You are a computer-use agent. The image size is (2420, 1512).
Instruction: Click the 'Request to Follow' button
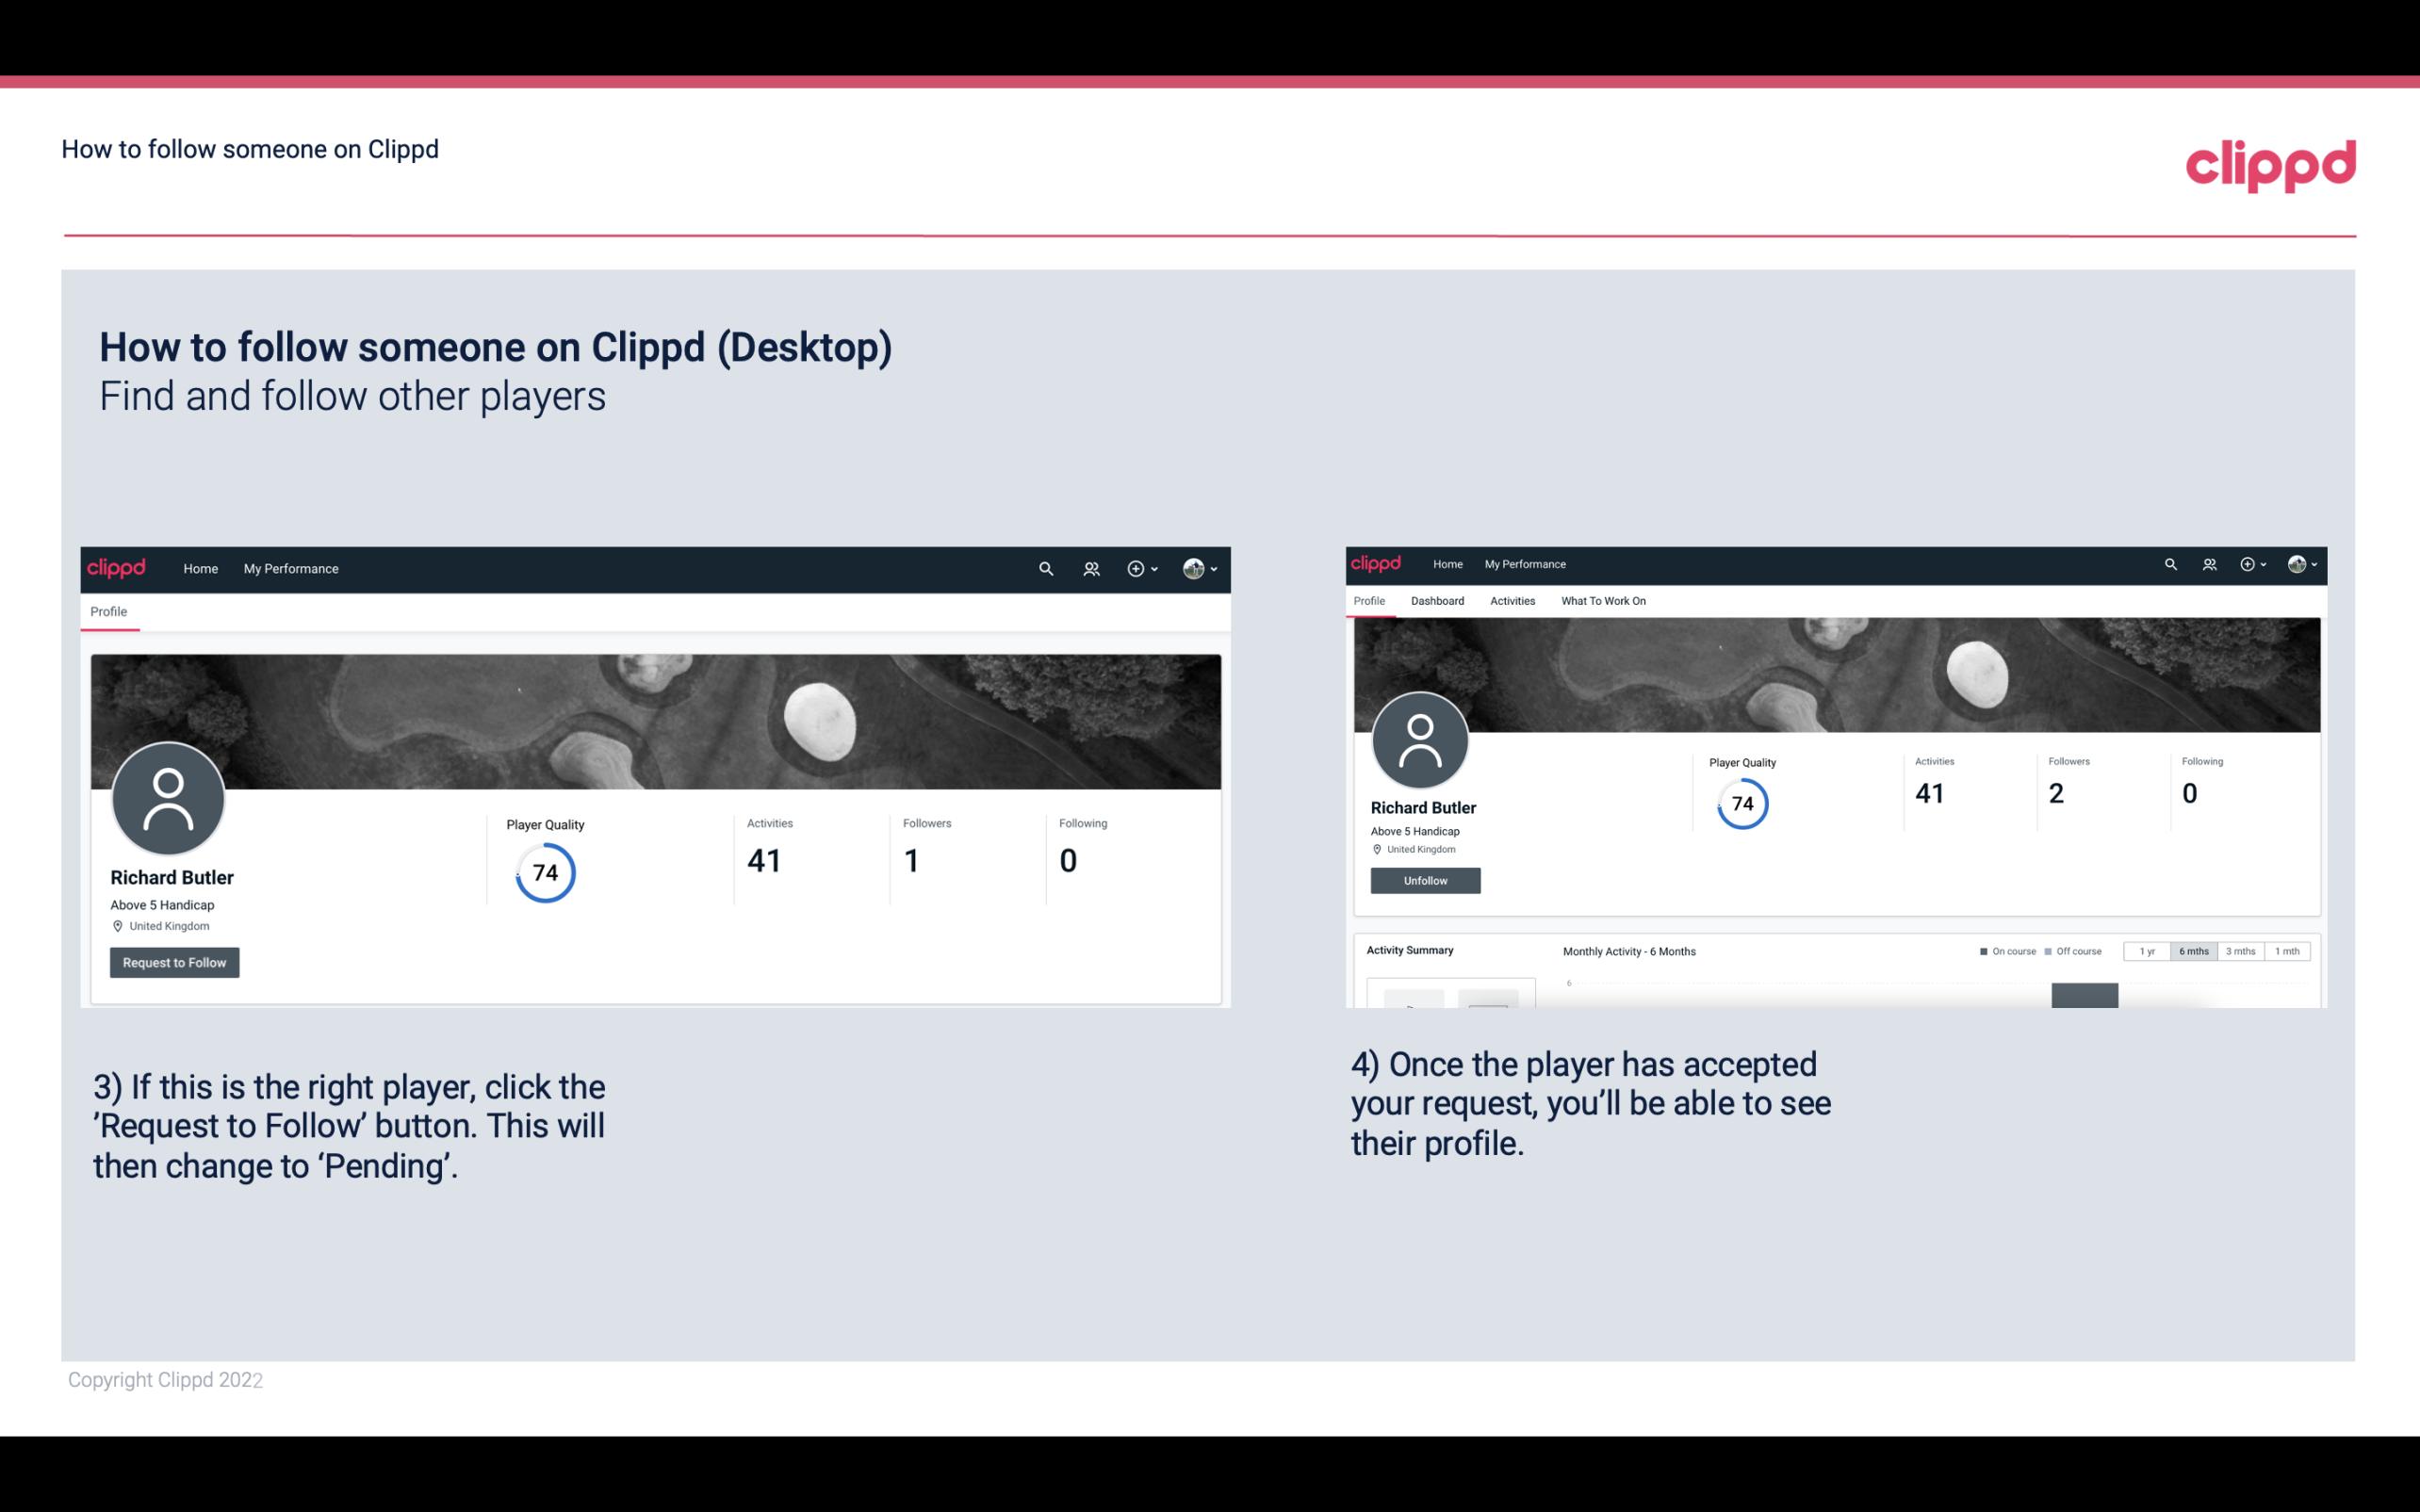[x=174, y=962]
